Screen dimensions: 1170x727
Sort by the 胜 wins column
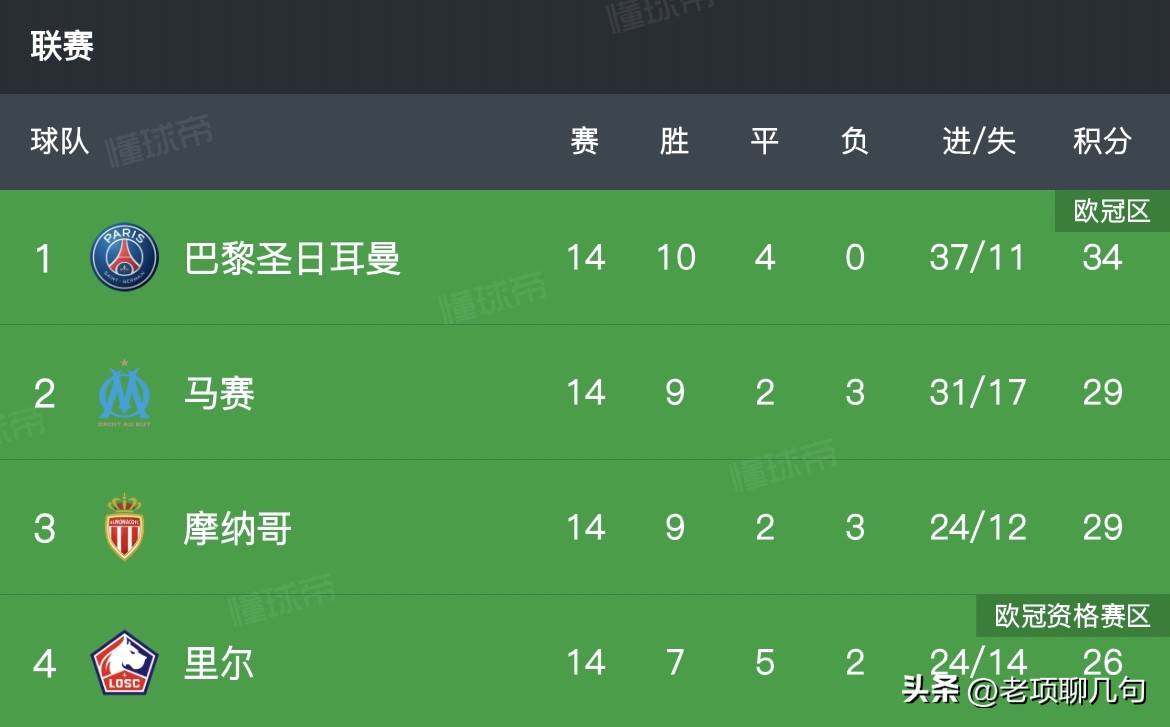pyautogui.click(x=674, y=142)
